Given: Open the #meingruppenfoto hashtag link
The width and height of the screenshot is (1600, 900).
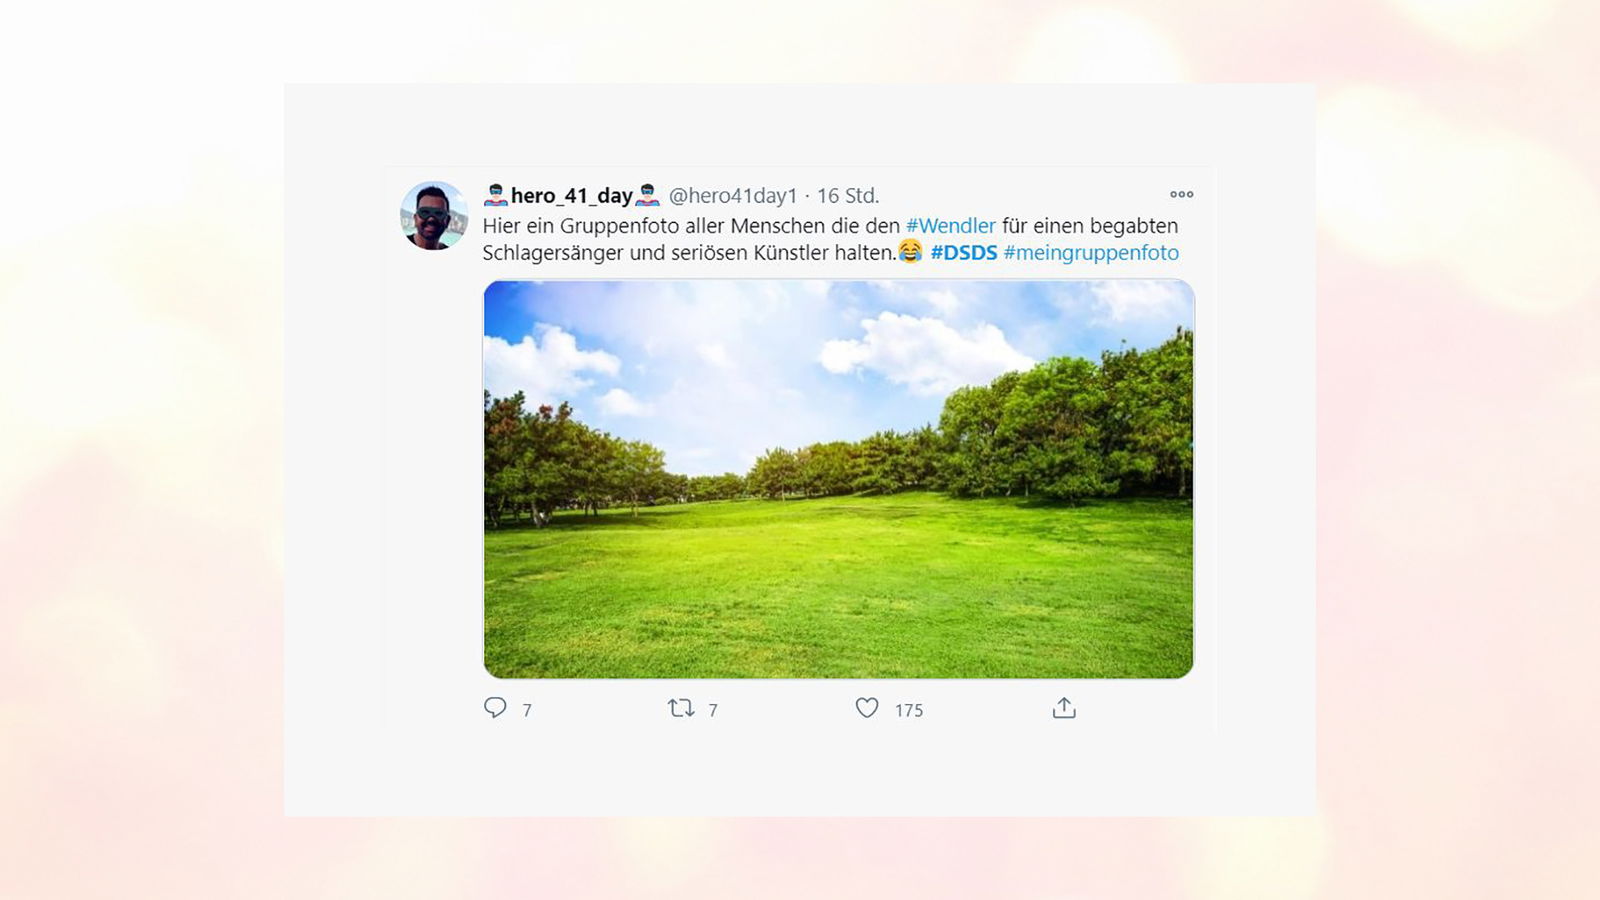Looking at the screenshot, I should (x=1091, y=253).
